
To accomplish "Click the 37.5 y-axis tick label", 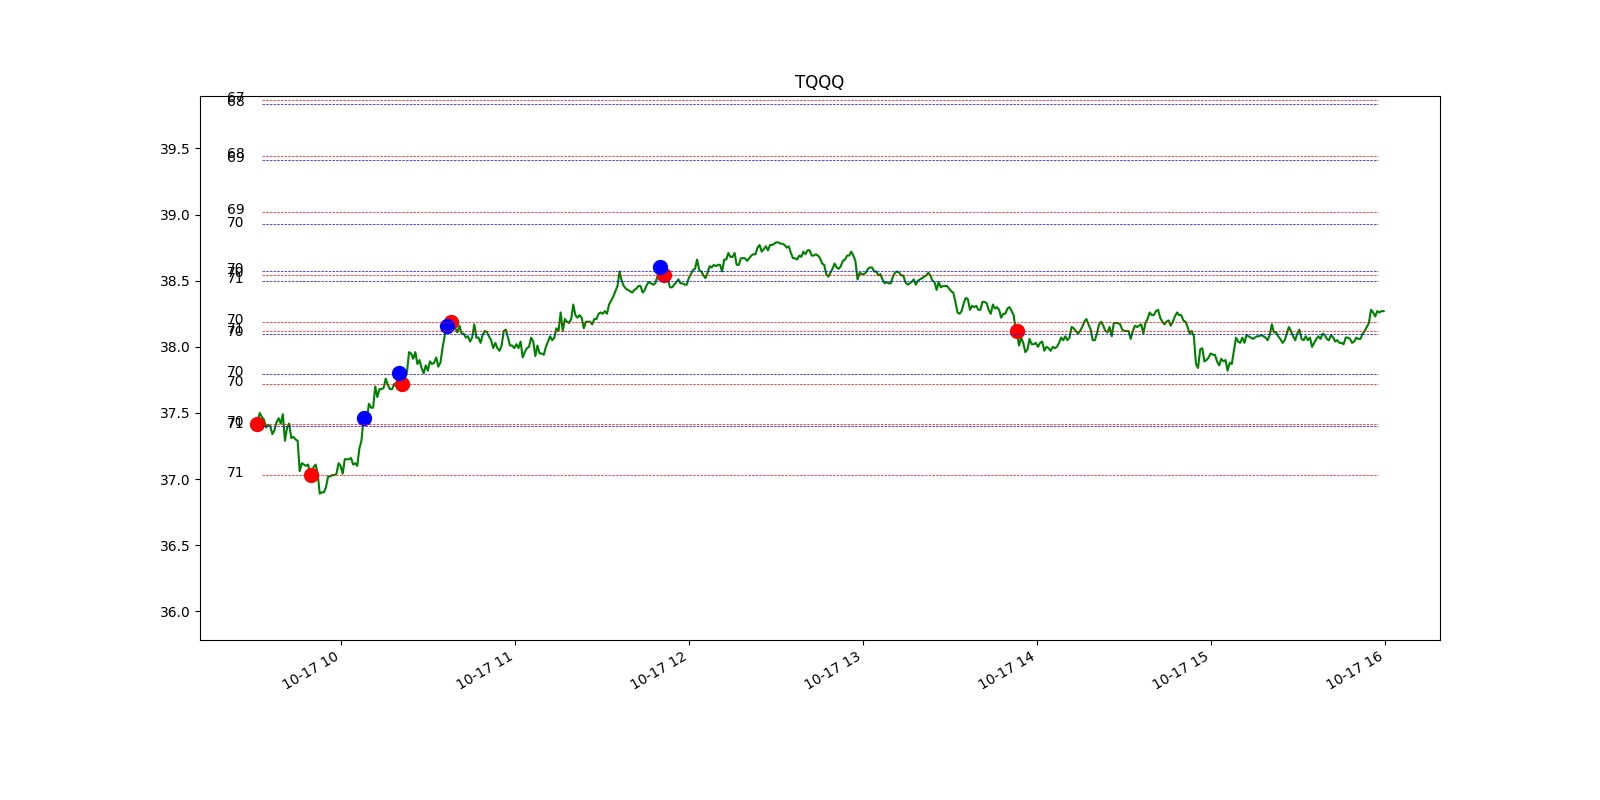I will click(174, 413).
